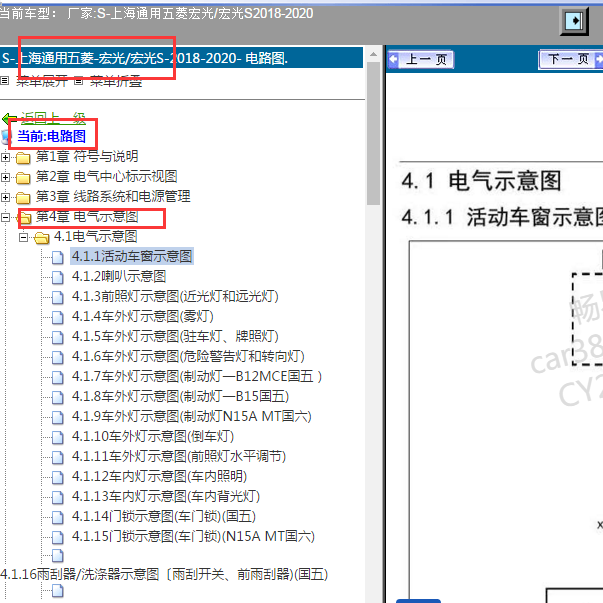Click document icon beside 4.1.7 B12MCE国五
Image resolution: width=603 pixels, height=603 pixels.
point(58,377)
